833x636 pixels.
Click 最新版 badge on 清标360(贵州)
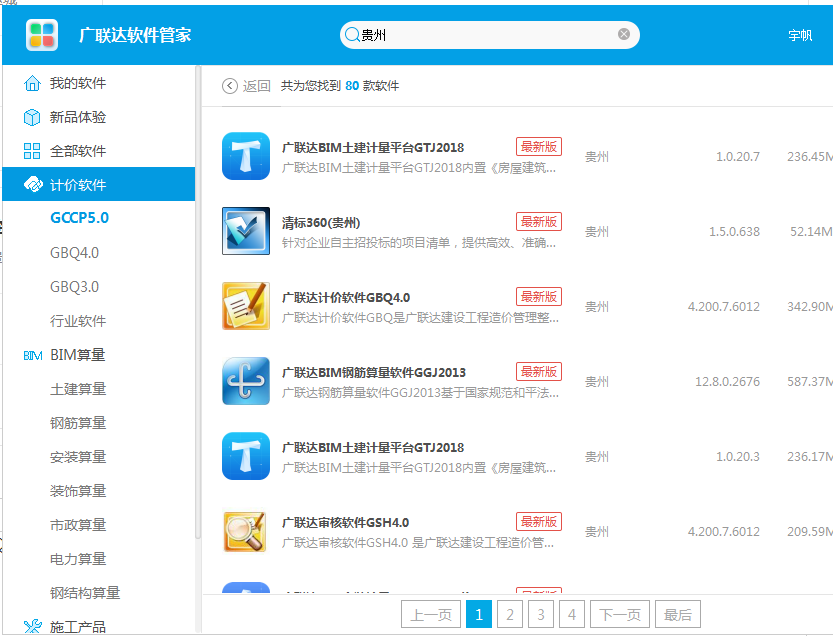539,222
